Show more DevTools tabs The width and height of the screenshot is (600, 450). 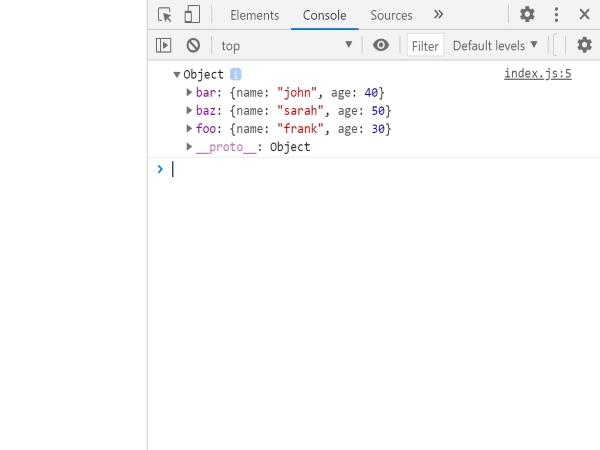(438, 15)
